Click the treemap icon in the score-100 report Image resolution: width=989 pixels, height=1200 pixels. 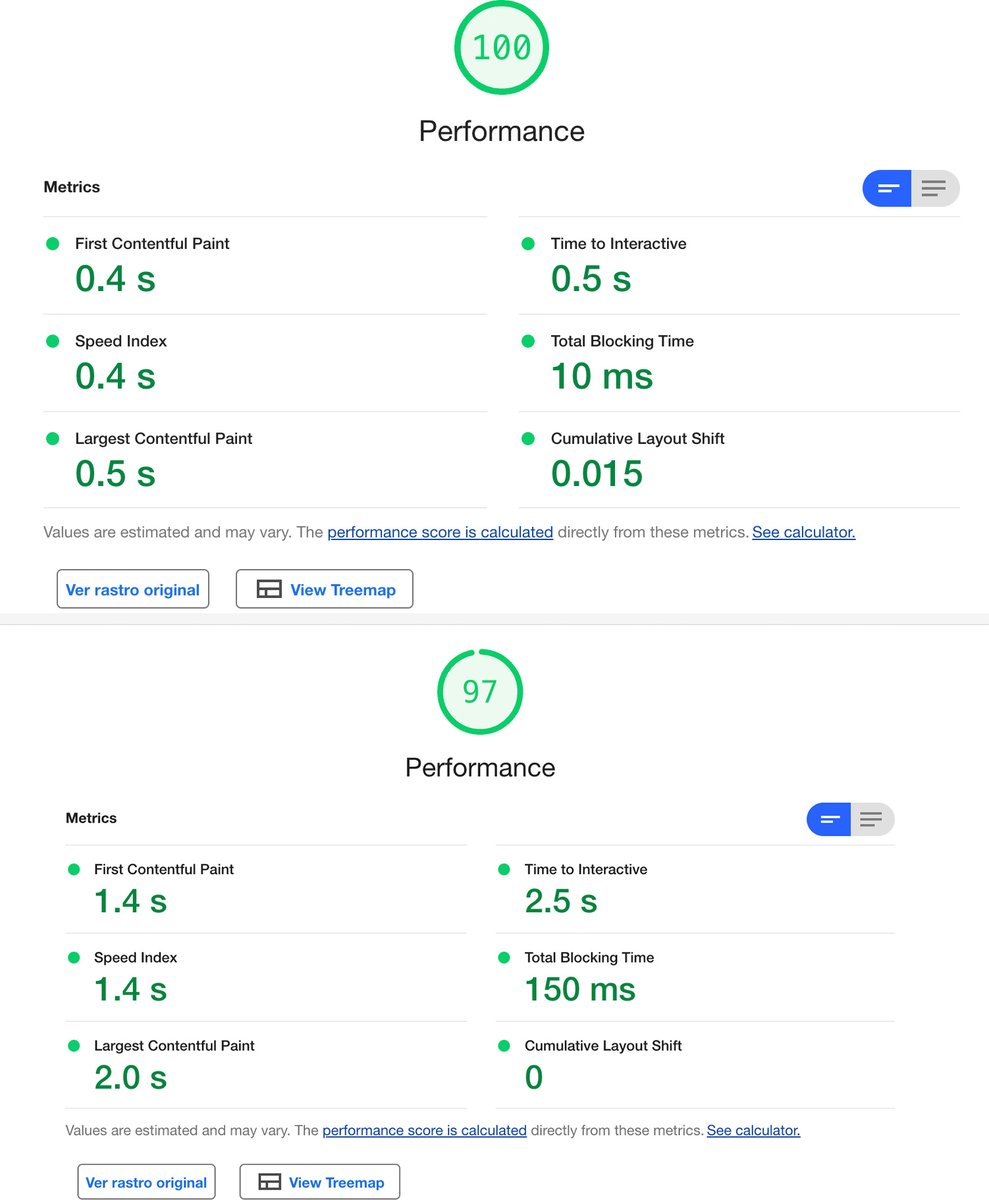(x=269, y=590)
